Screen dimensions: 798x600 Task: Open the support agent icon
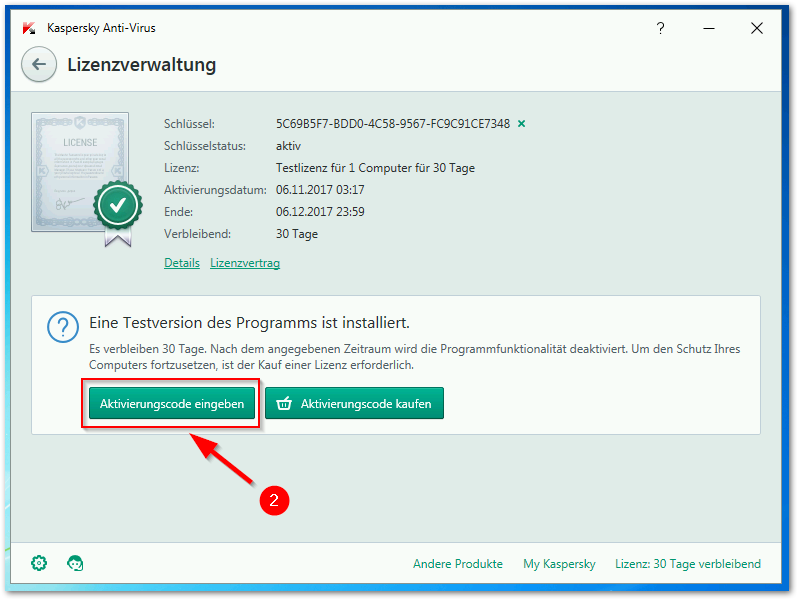(75, 563)
